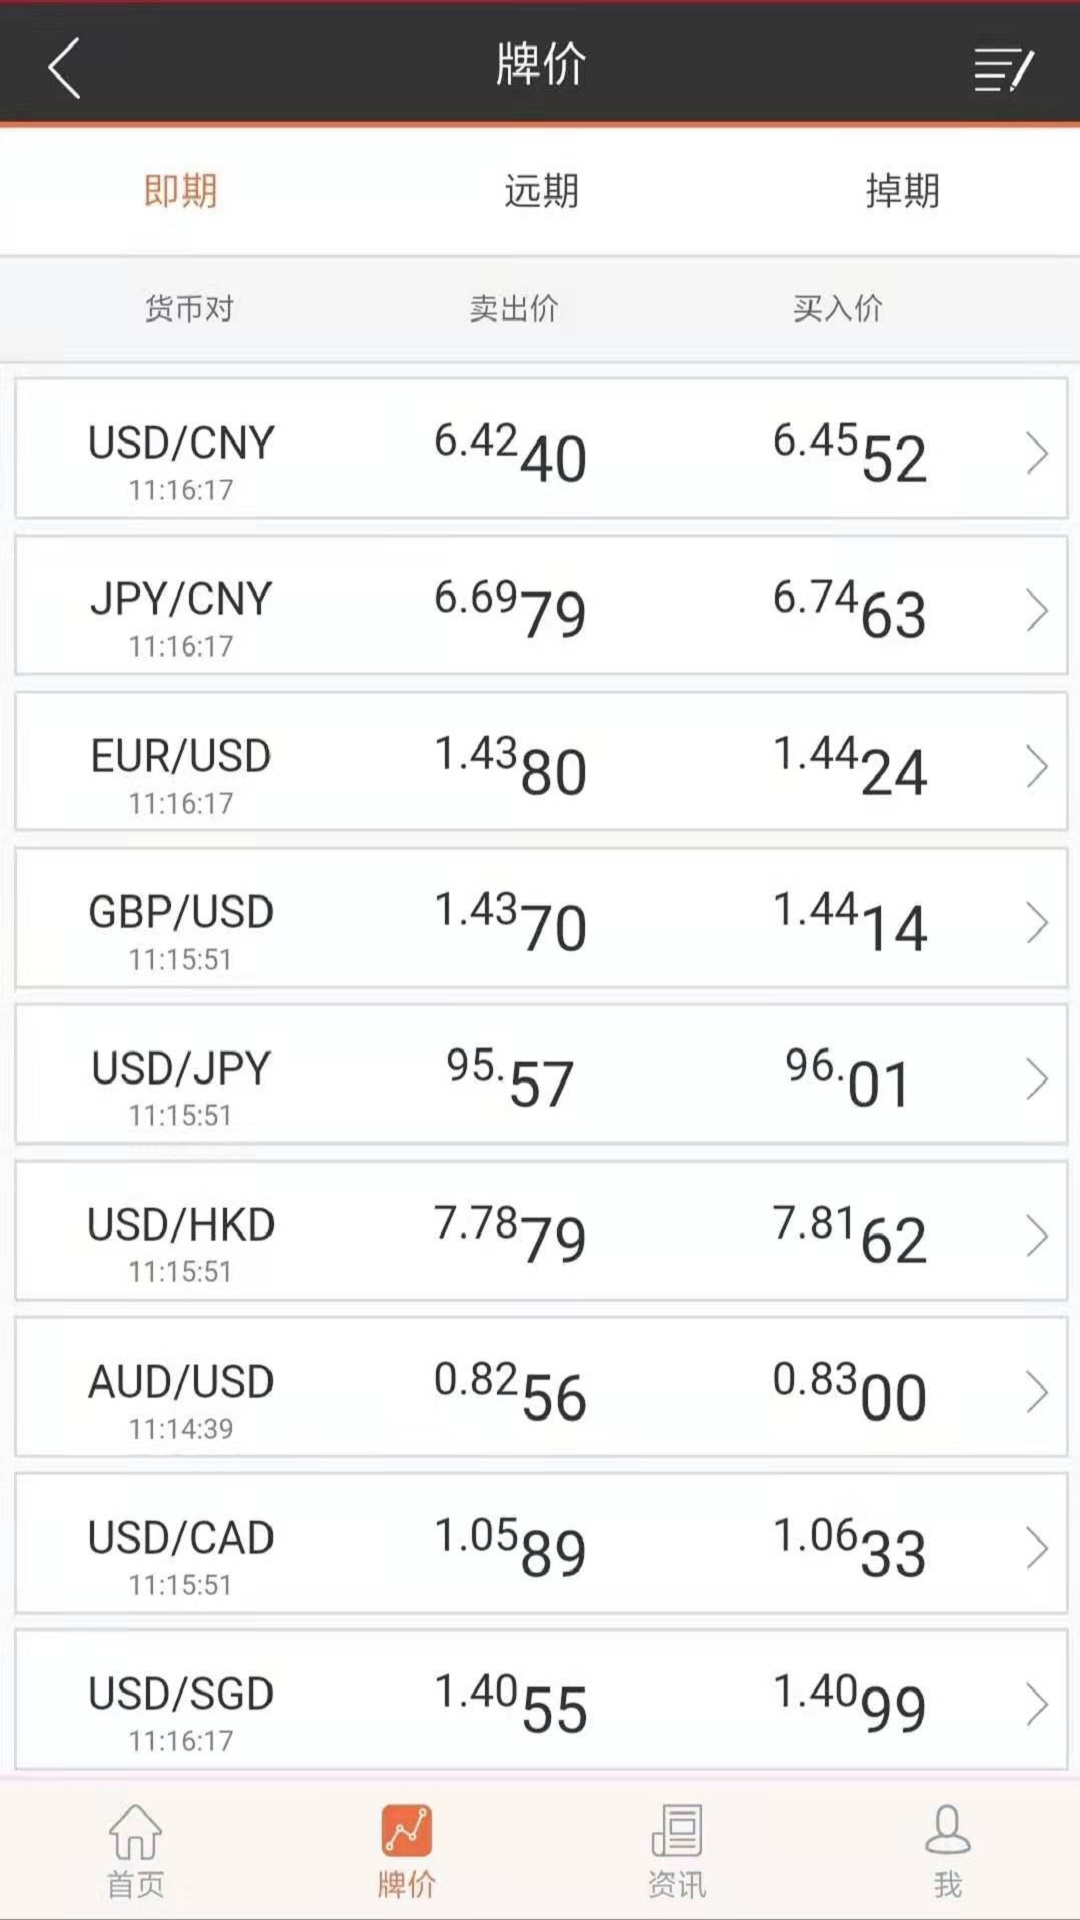Tap the back arrow icon
The image size is (1080, 1920).
pyautogui.click(x=64, y=68)
